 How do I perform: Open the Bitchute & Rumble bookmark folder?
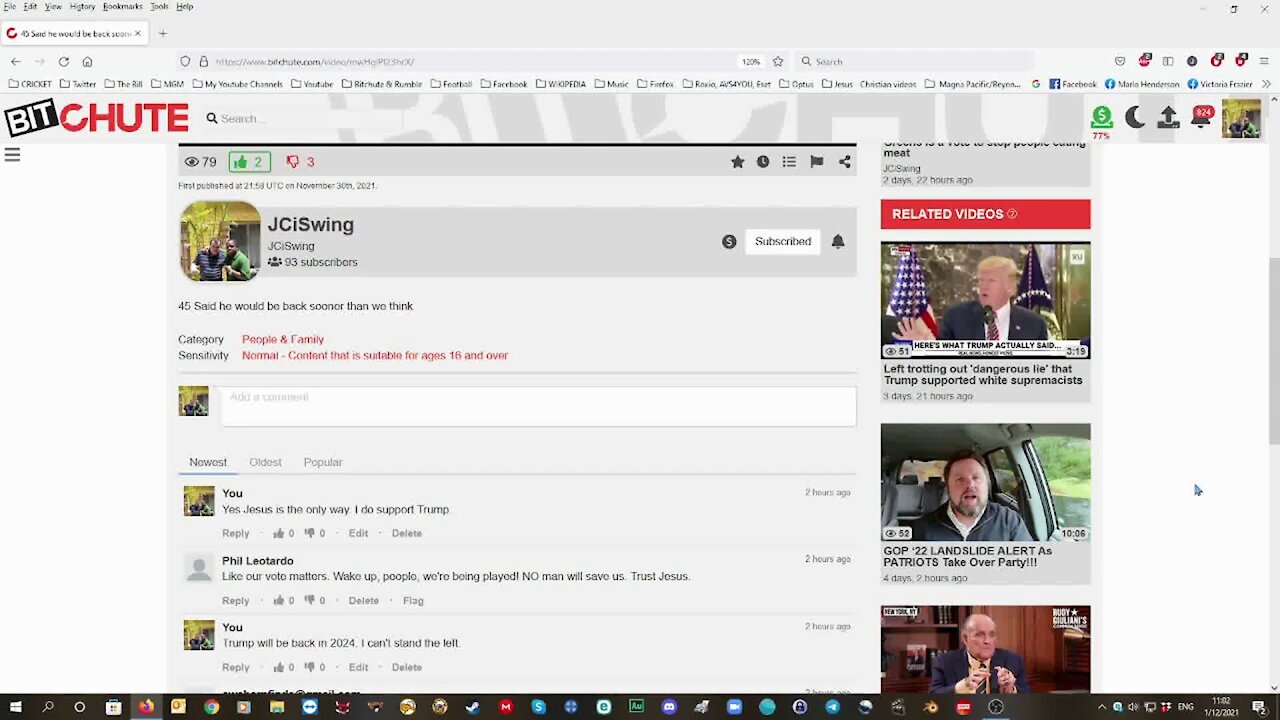point(382,84)
